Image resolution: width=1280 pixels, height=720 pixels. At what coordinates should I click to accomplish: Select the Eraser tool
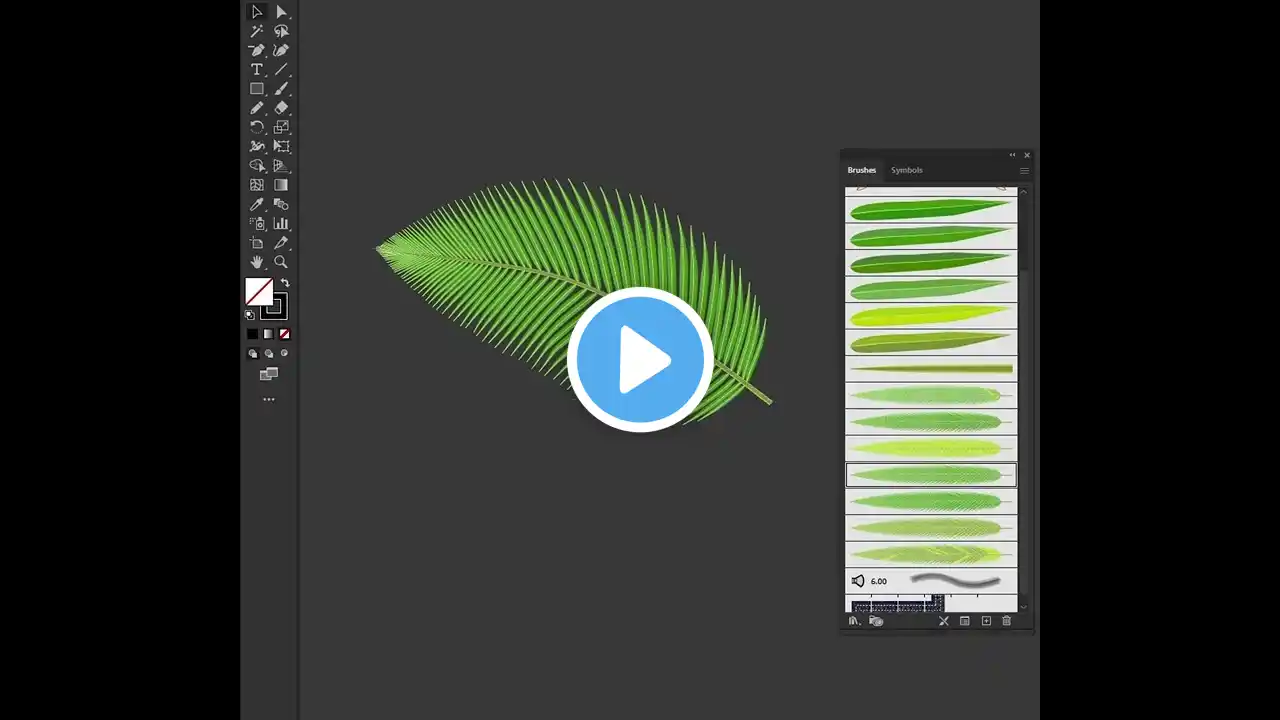click(281, 108)
